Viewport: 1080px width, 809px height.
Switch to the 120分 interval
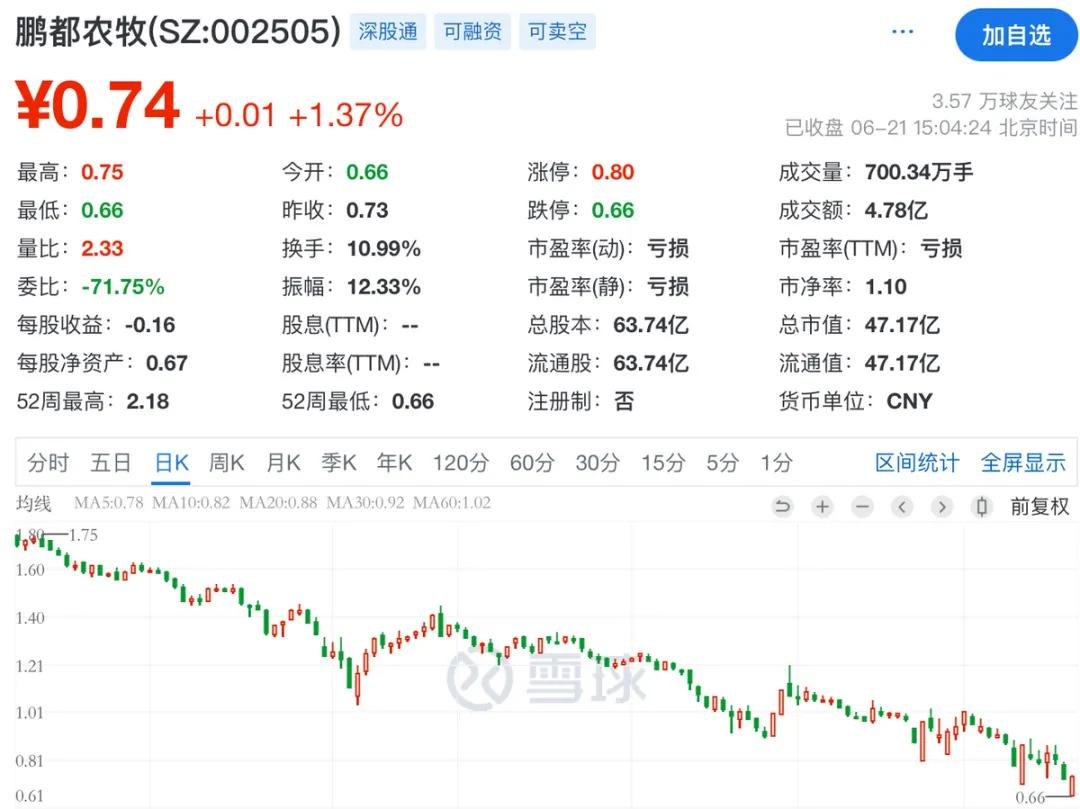(x=461, y=463)
